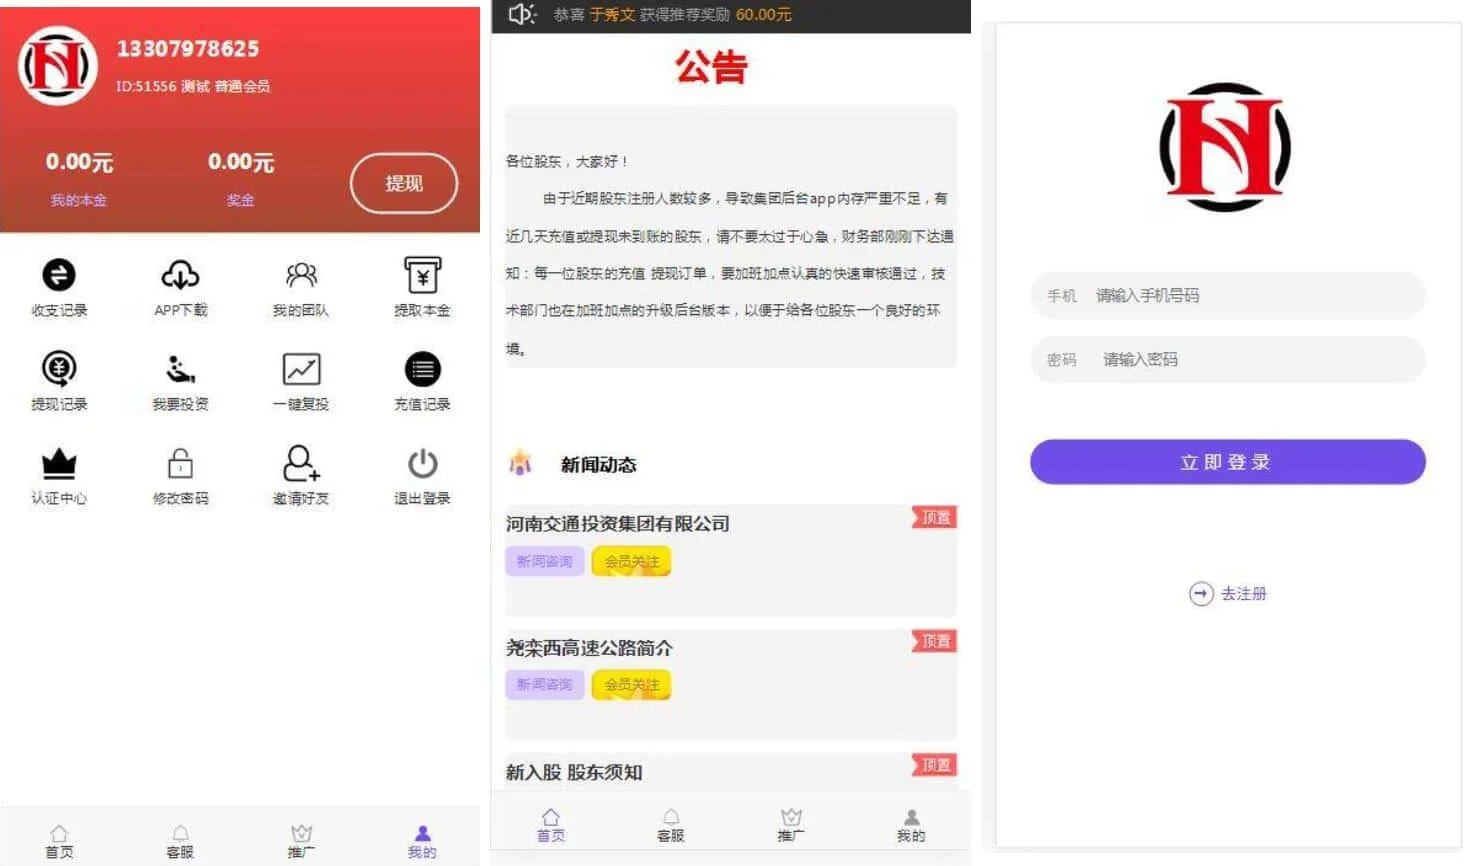Click the 一键复投 reinvest chart icon

[301, 370]
